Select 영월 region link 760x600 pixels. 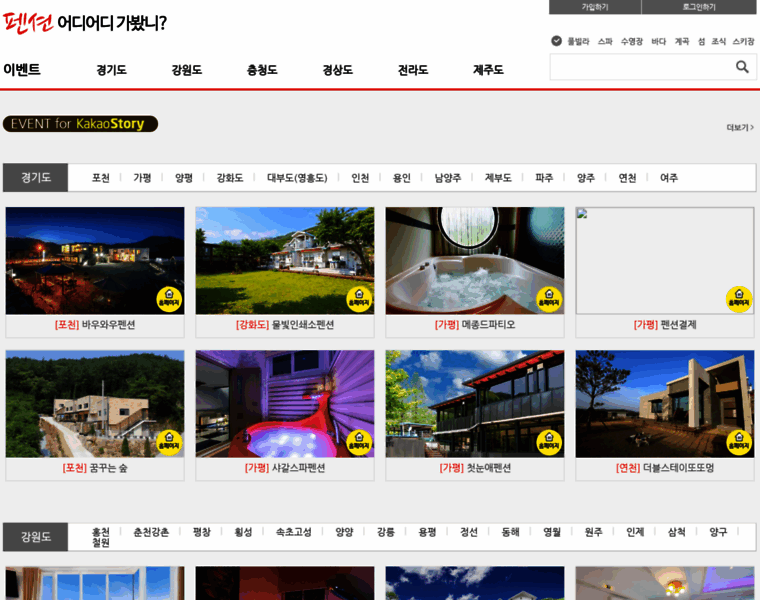coord(552,532)
